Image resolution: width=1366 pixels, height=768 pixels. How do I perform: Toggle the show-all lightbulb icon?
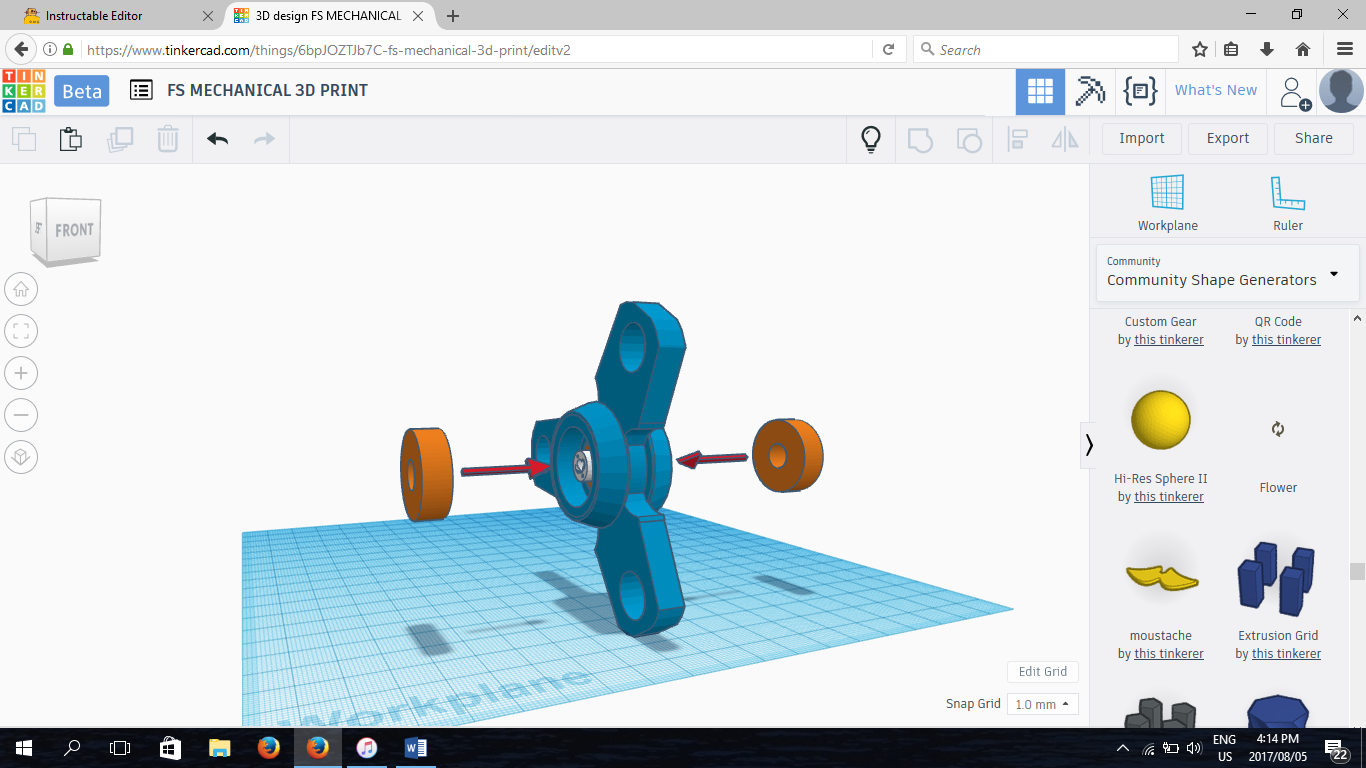[x=871, y=139]
